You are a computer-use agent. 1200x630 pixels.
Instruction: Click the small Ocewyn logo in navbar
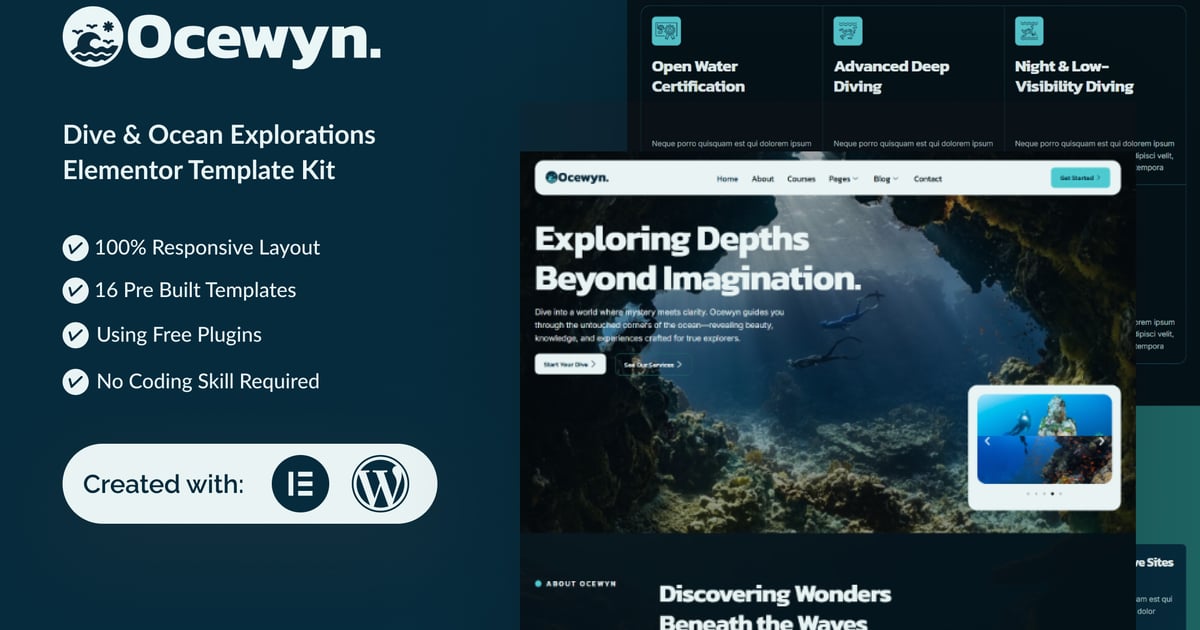[x=577, y=178]
